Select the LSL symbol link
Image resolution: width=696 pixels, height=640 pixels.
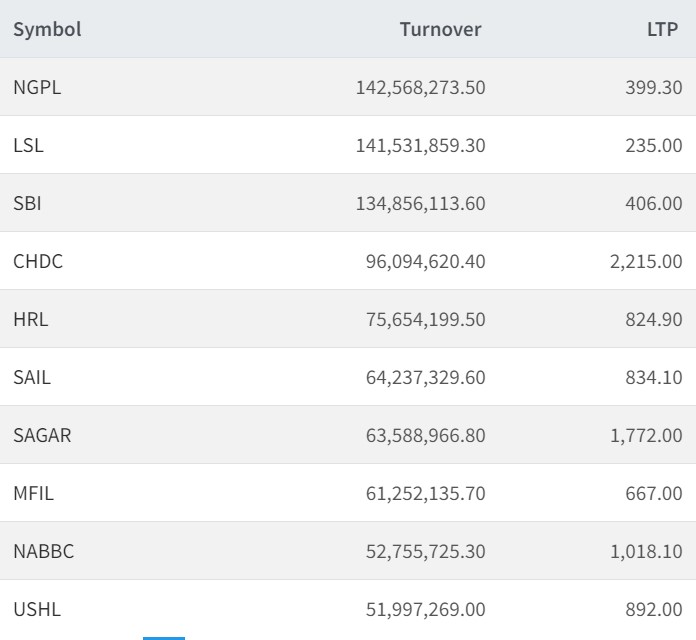[x=28, y=145]
